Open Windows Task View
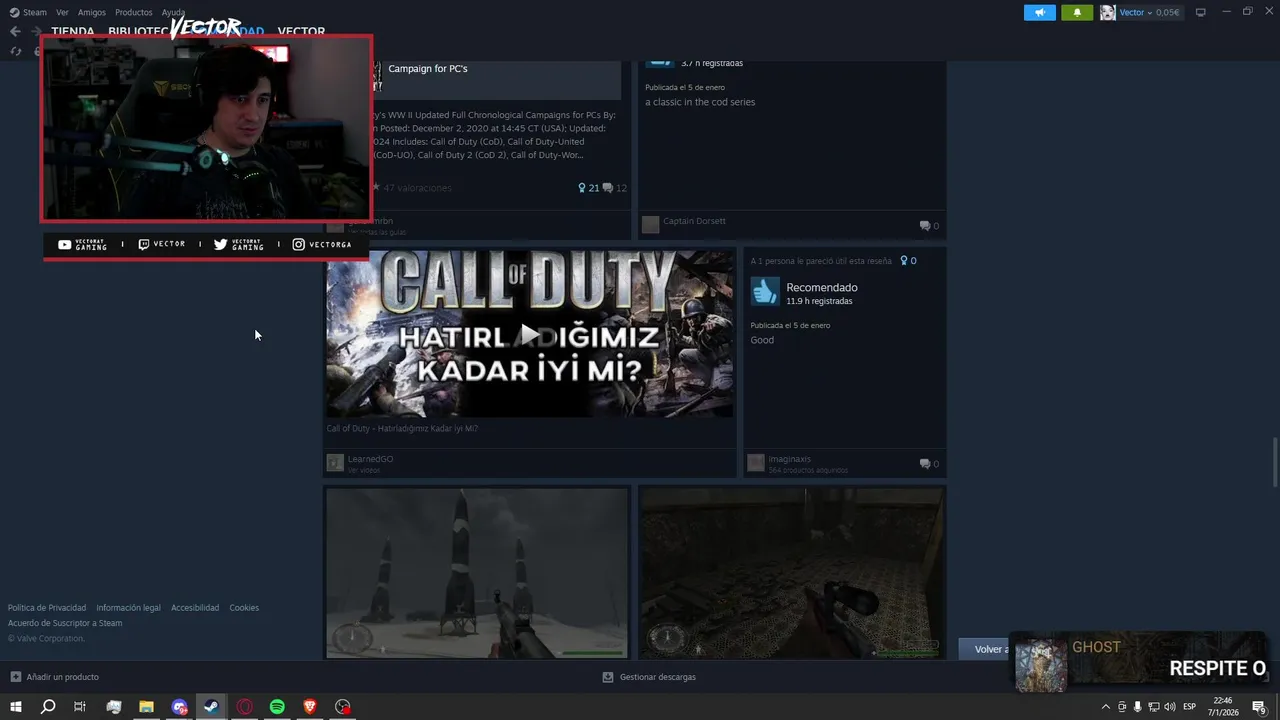The height and width of the screenshot is (720, 1280). click(x=80, y=707)
